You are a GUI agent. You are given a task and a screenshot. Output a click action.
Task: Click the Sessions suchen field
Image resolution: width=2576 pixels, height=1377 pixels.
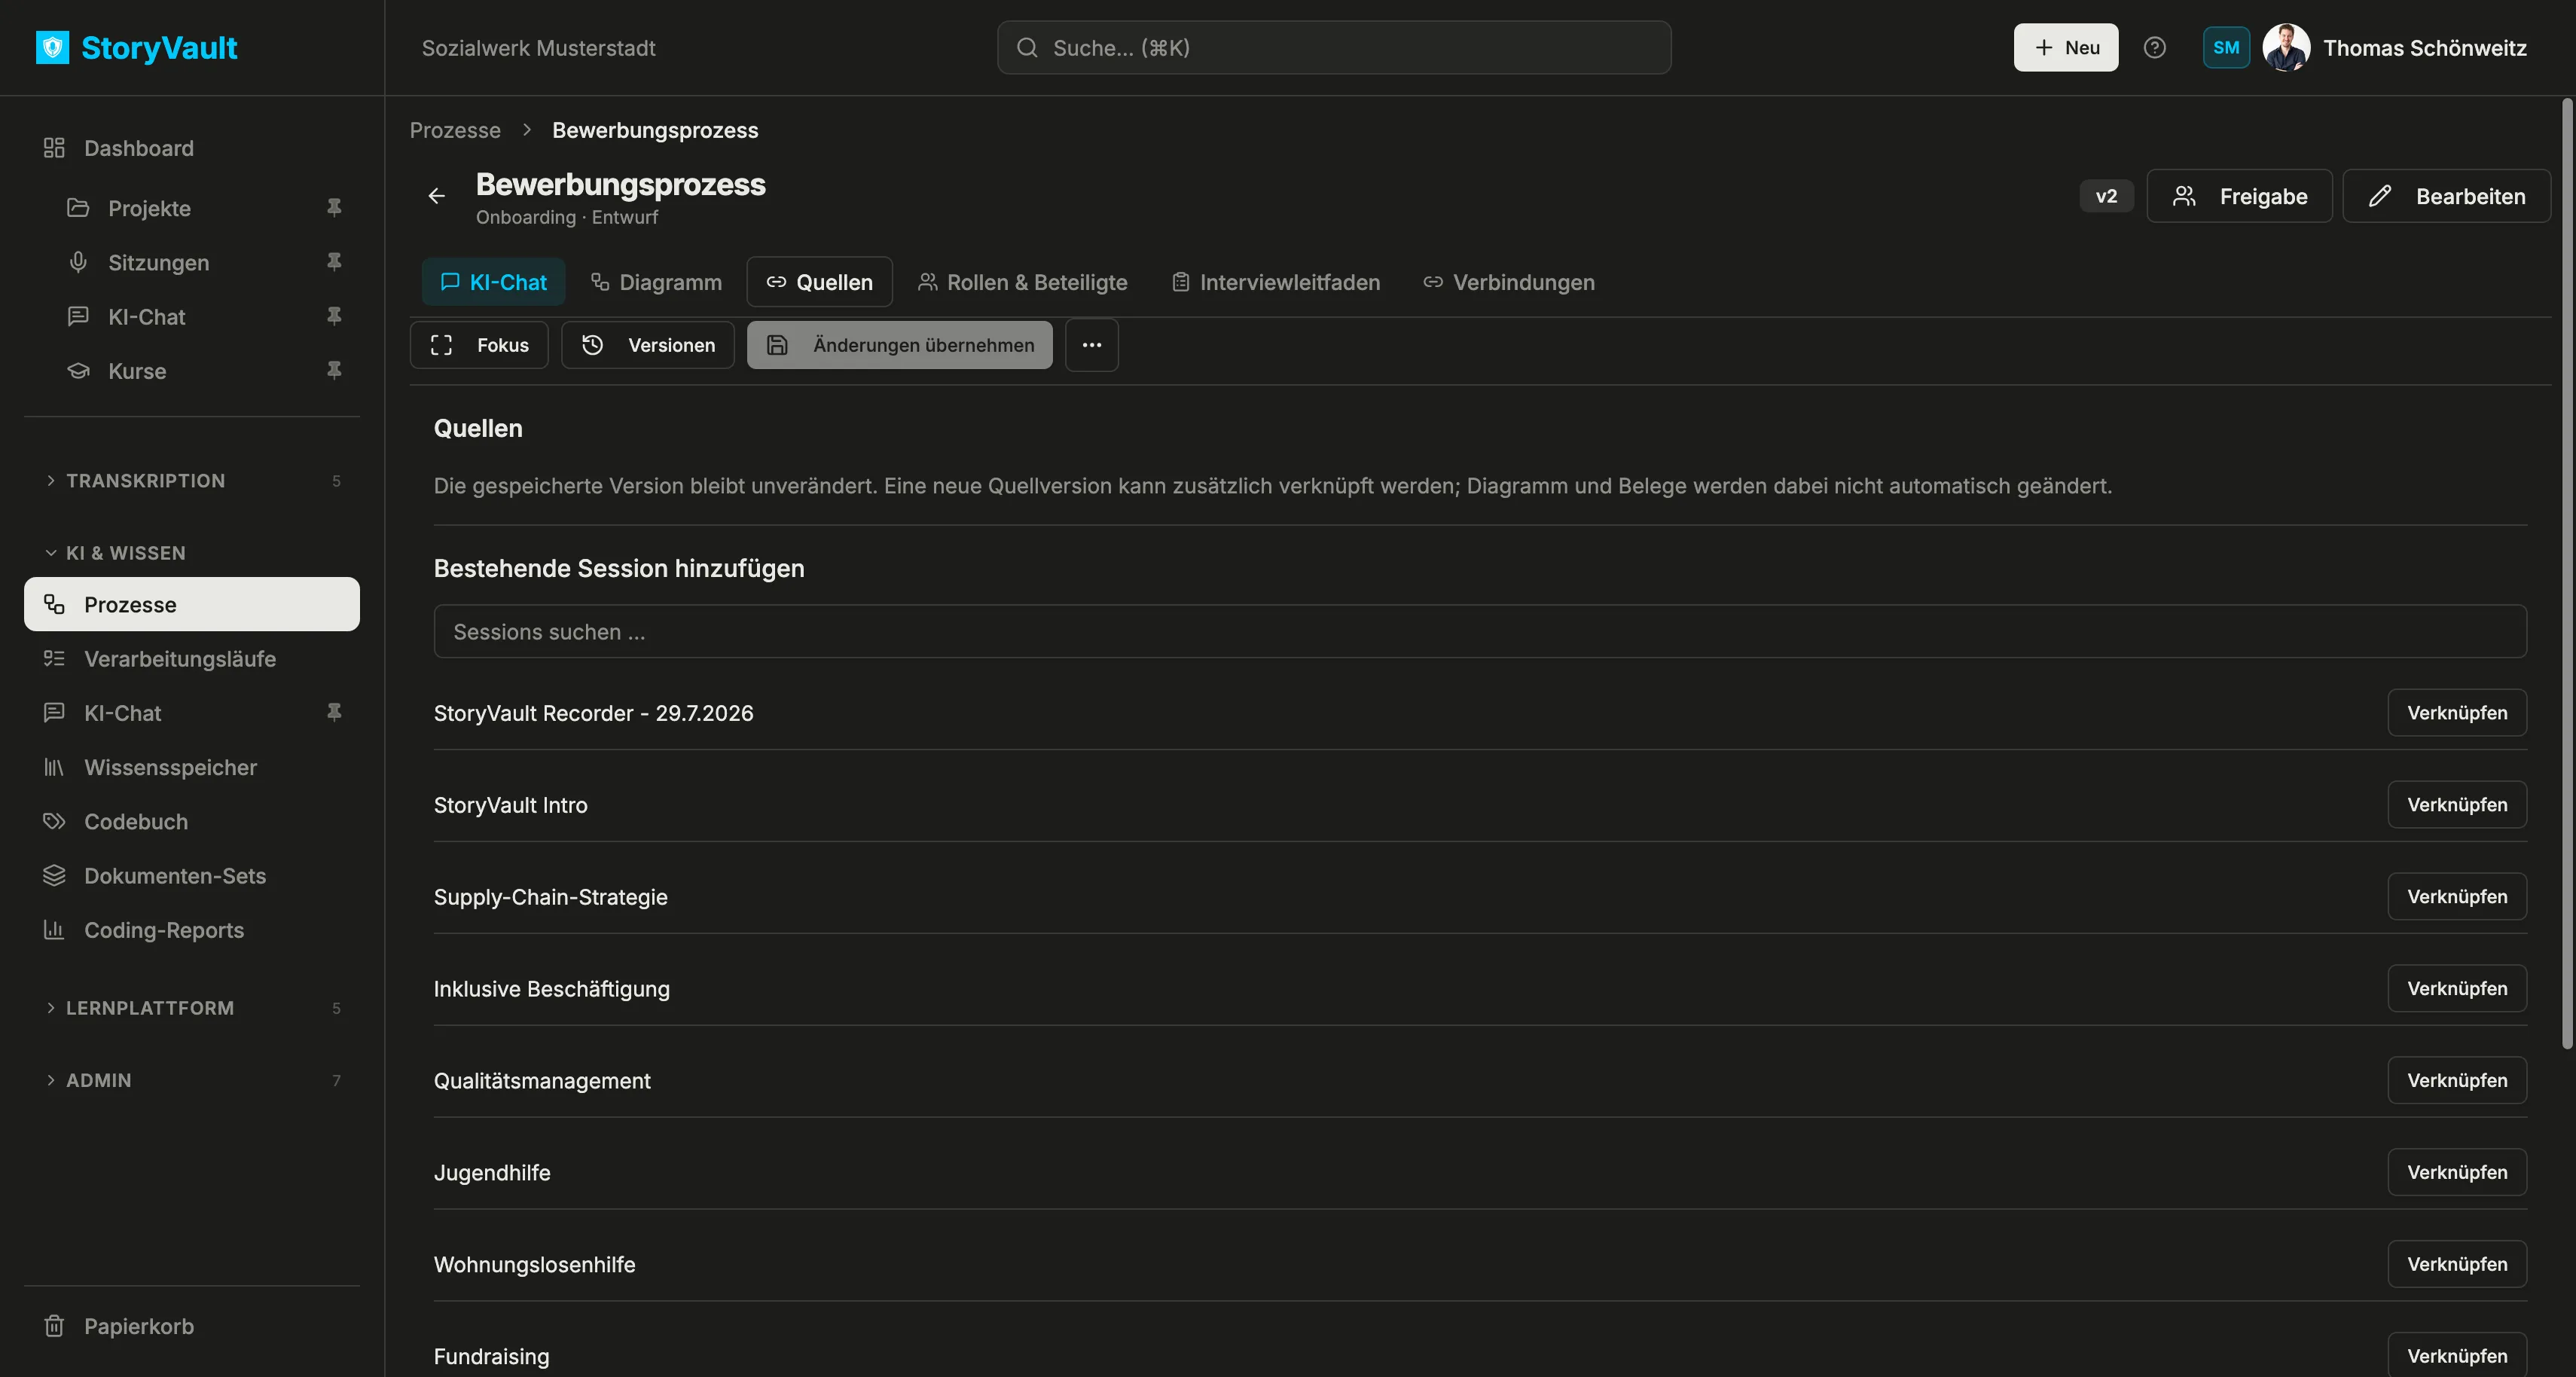point(1480,631)
